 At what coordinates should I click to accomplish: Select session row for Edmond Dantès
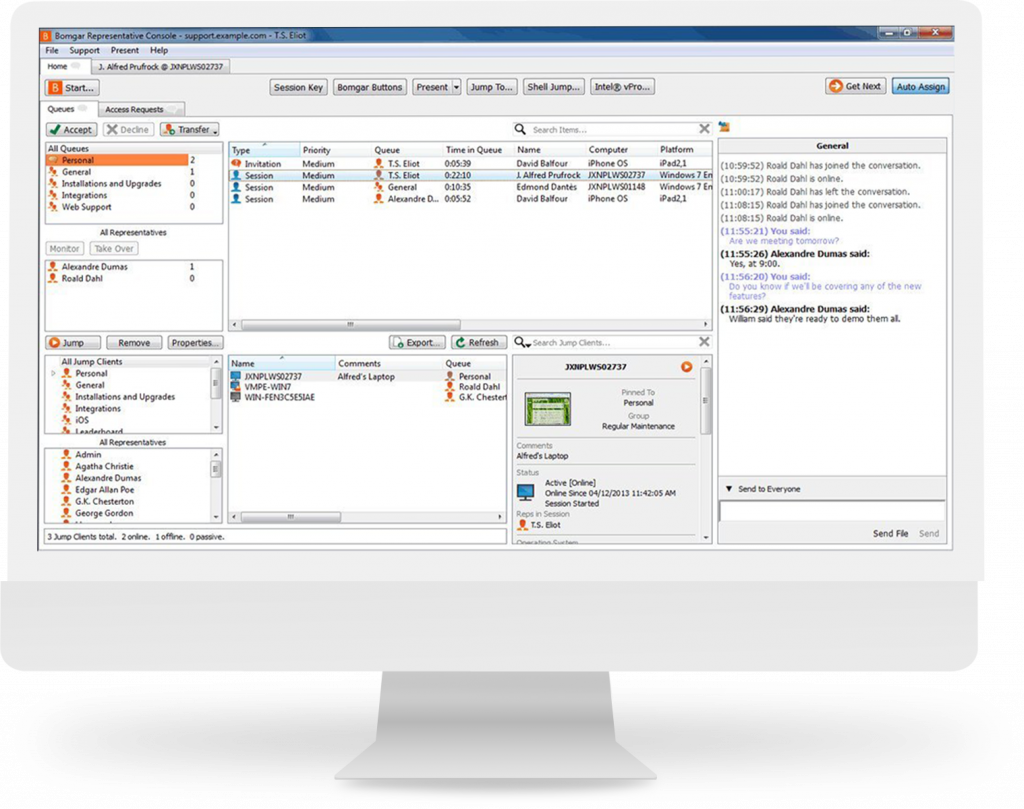click(x=470, y=187)
